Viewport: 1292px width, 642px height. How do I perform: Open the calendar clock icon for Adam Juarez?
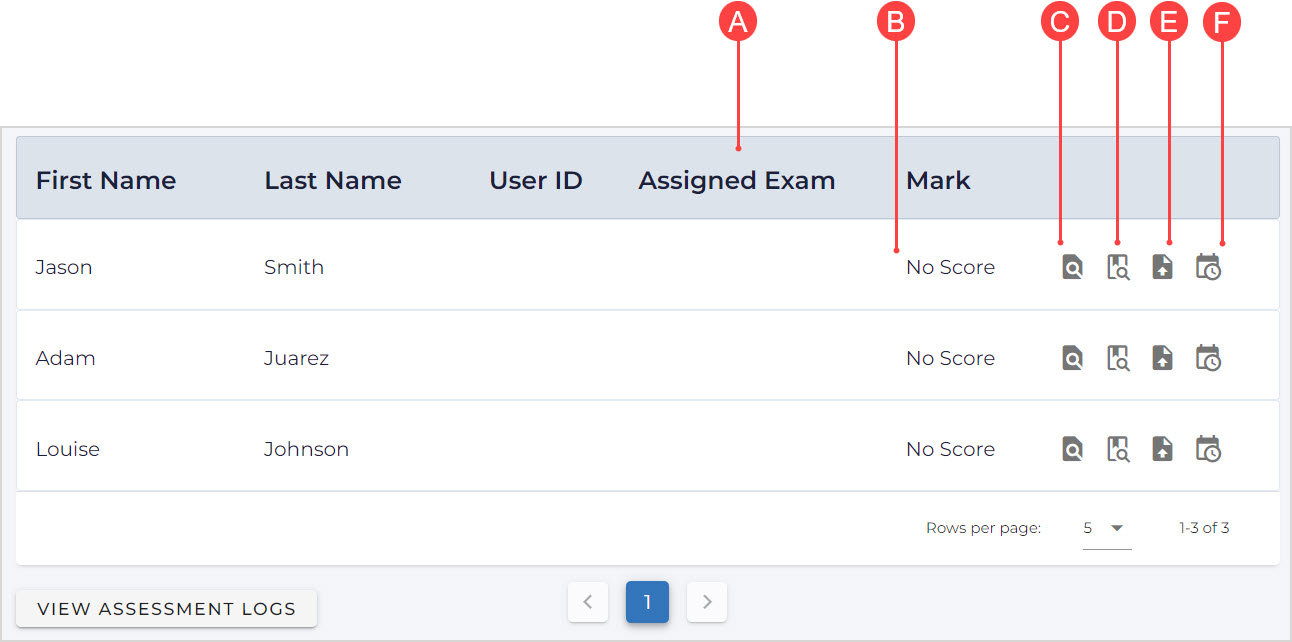click(1208, 358)
